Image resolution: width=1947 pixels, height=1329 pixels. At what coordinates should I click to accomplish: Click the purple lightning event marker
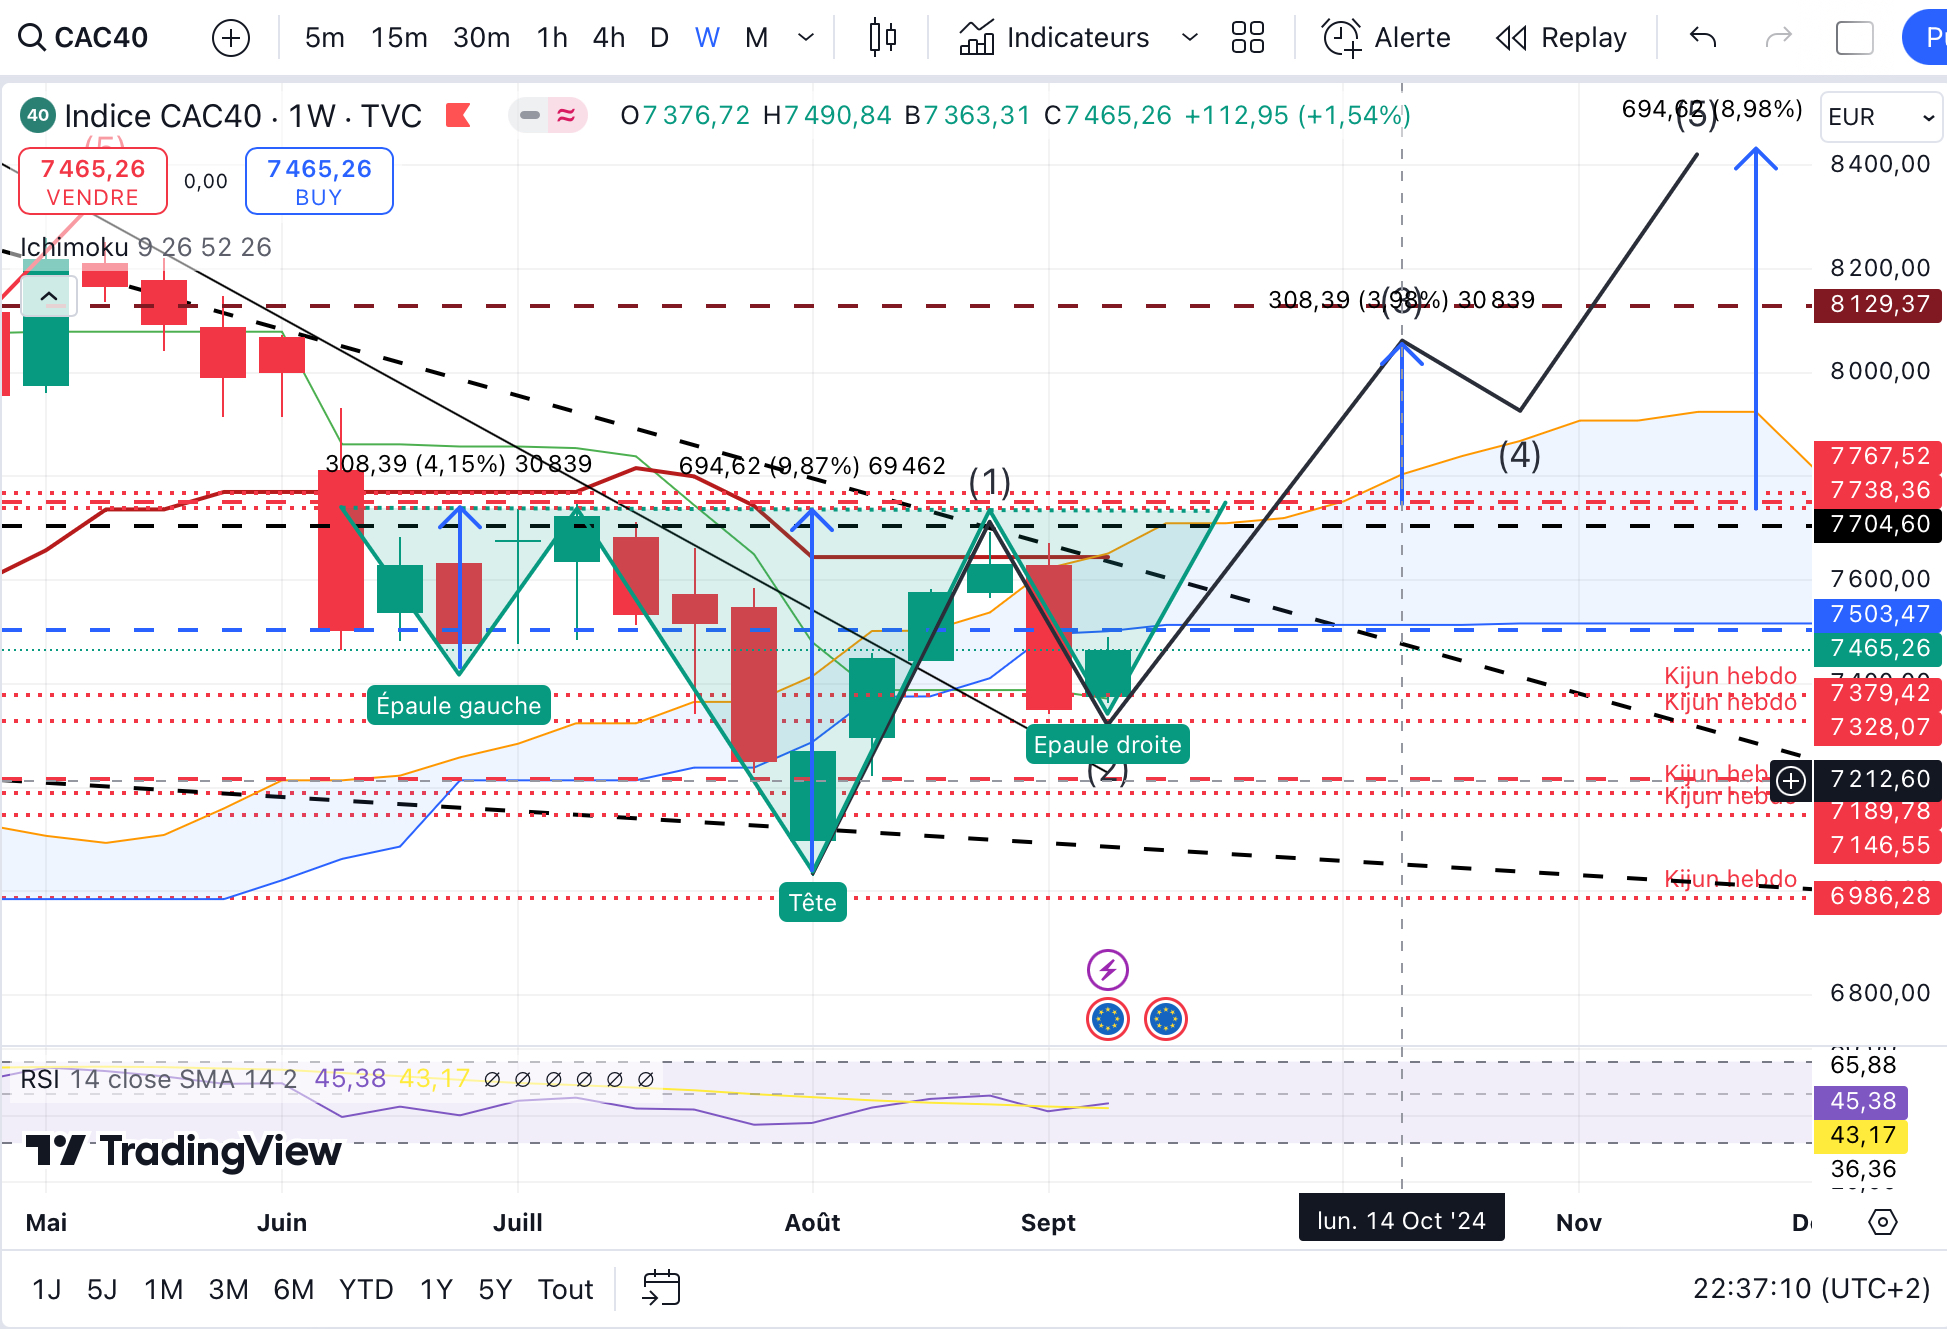[x=1107, y=969]
